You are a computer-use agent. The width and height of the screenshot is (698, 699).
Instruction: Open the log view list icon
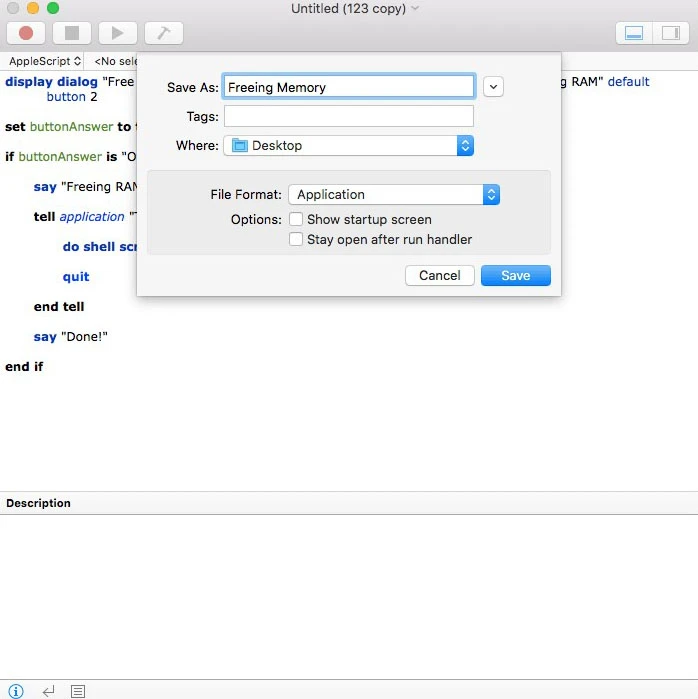pyautogui.click(x=78, y=691)
